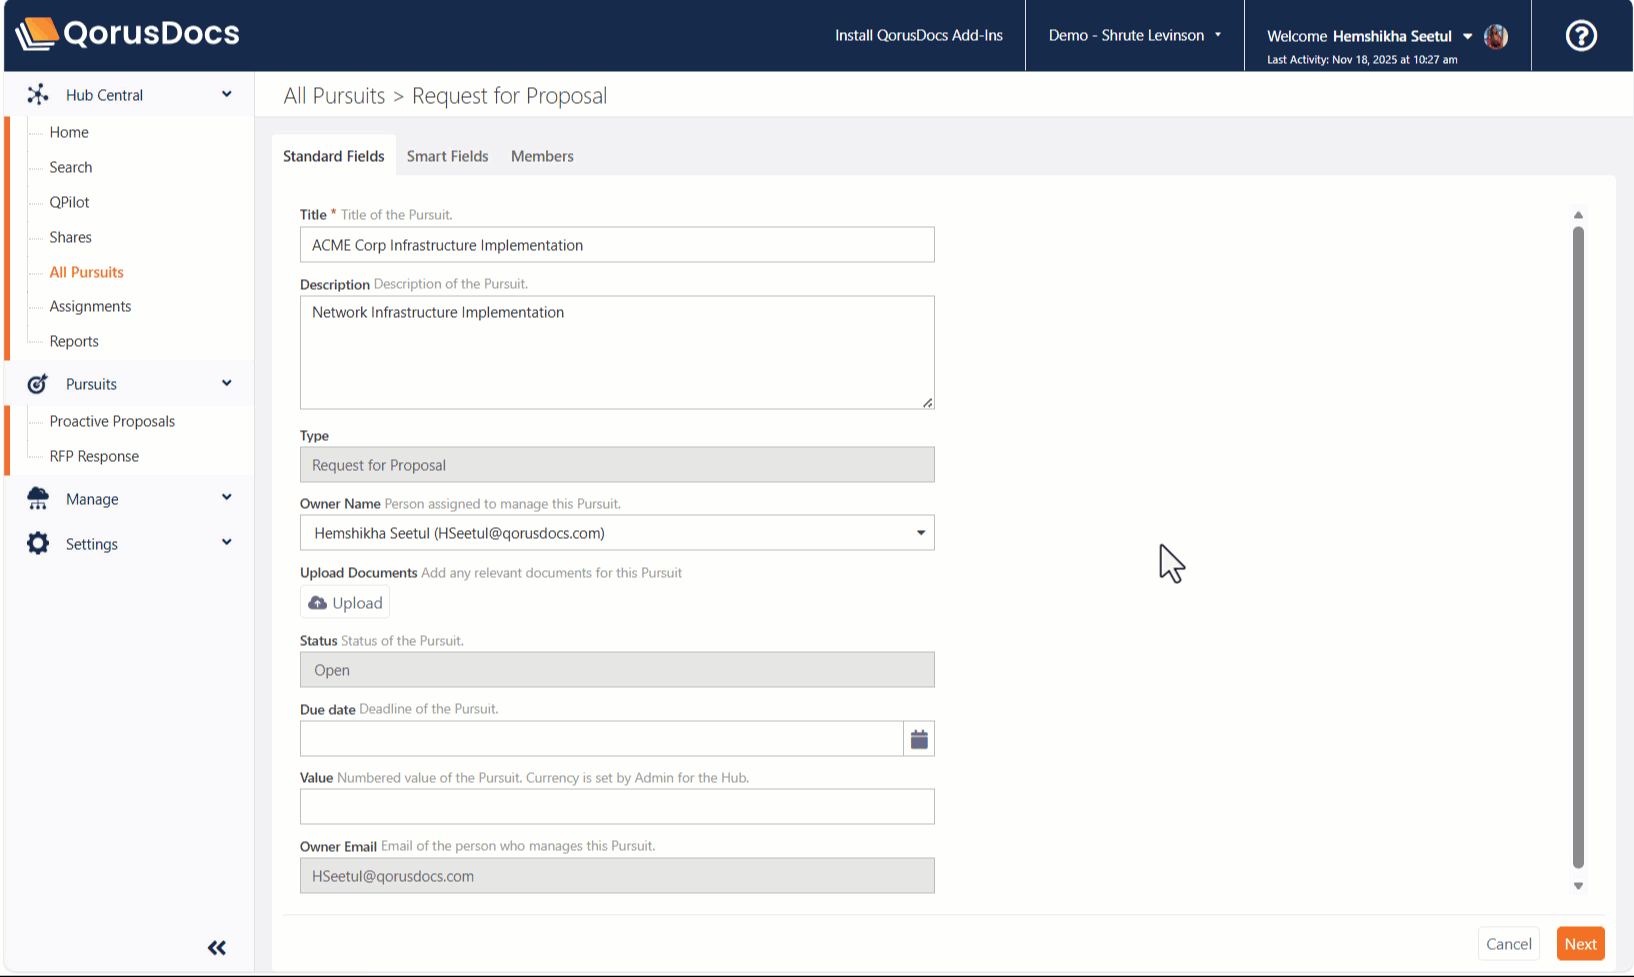Click the Settings gear icon
The height and width of the screenshot is (977, 1634).
(38, 544)
